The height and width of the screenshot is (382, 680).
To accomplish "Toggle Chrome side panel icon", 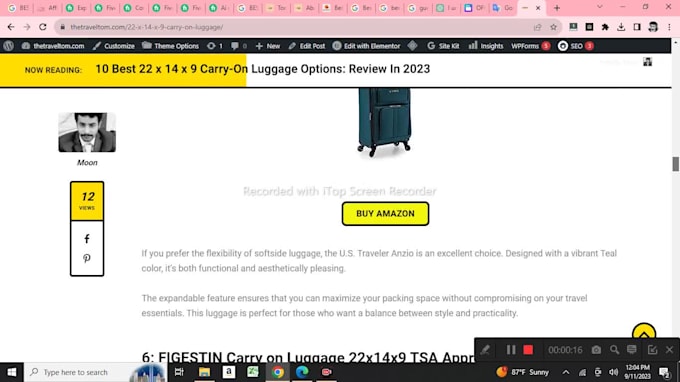I will click(x=637, y=27).
